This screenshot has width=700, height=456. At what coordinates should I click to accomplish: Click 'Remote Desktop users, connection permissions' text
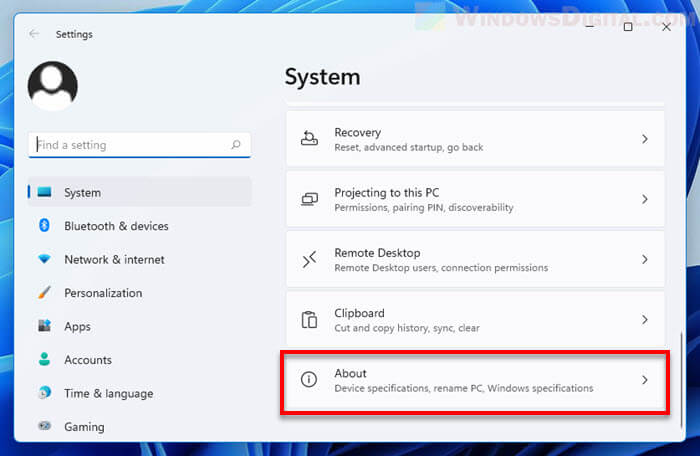441,268
